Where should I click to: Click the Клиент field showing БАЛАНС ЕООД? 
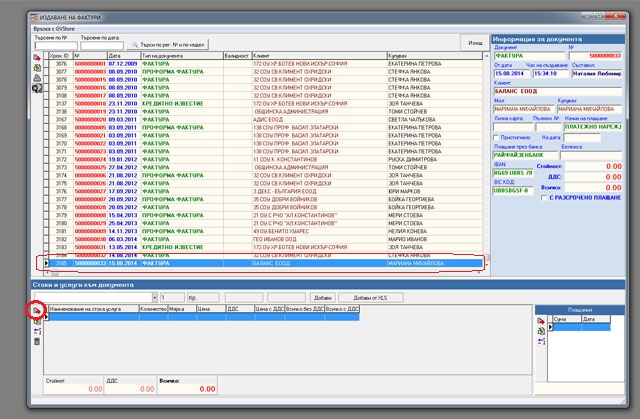pyautogui.click(x=558, y=91)
